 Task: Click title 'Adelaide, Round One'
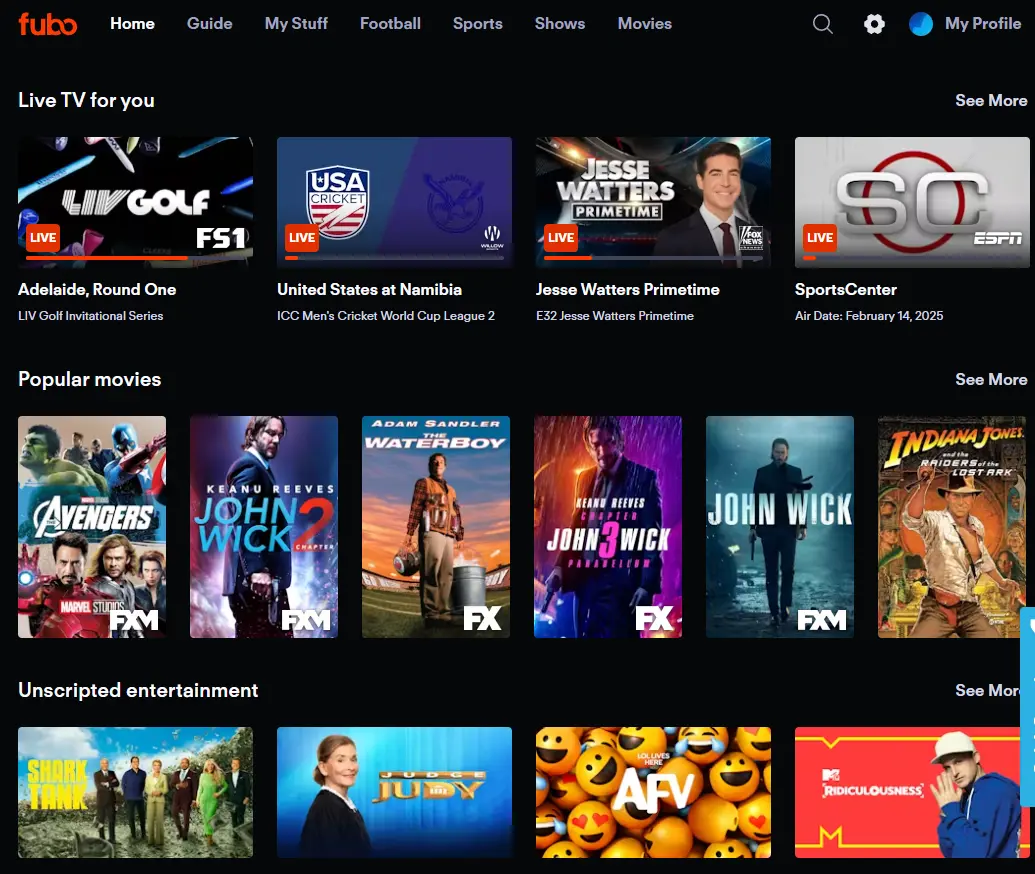pos(97,290)
